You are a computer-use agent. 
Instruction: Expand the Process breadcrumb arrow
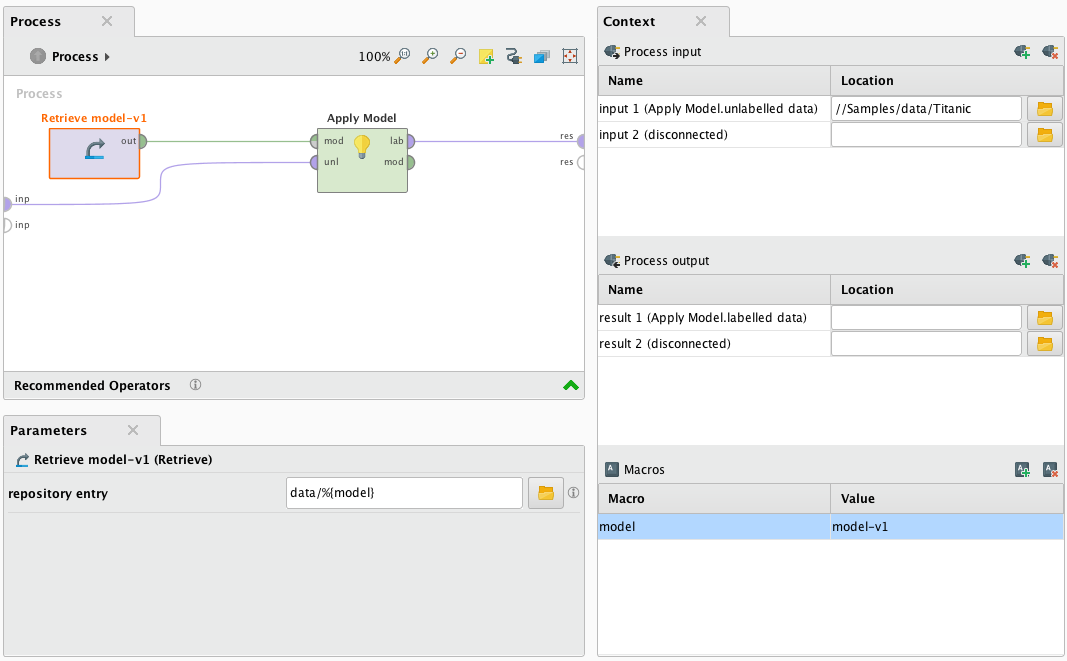tap(107, 57)
